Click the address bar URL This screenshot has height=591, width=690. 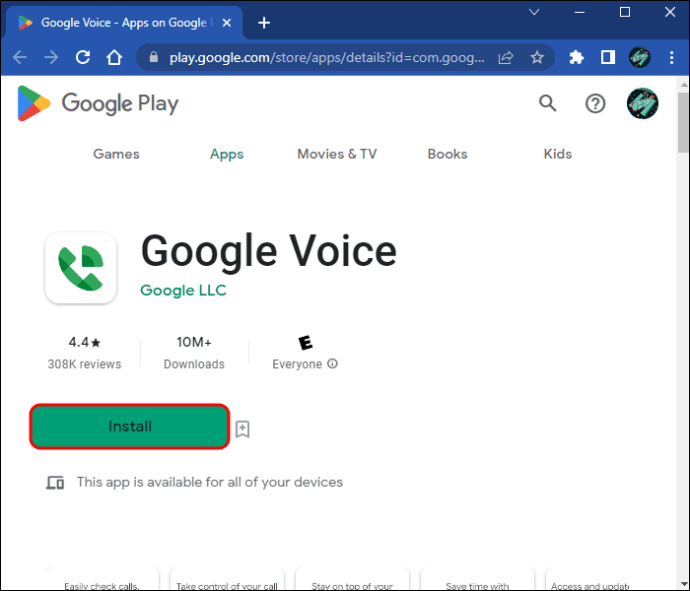click(327, 58)
